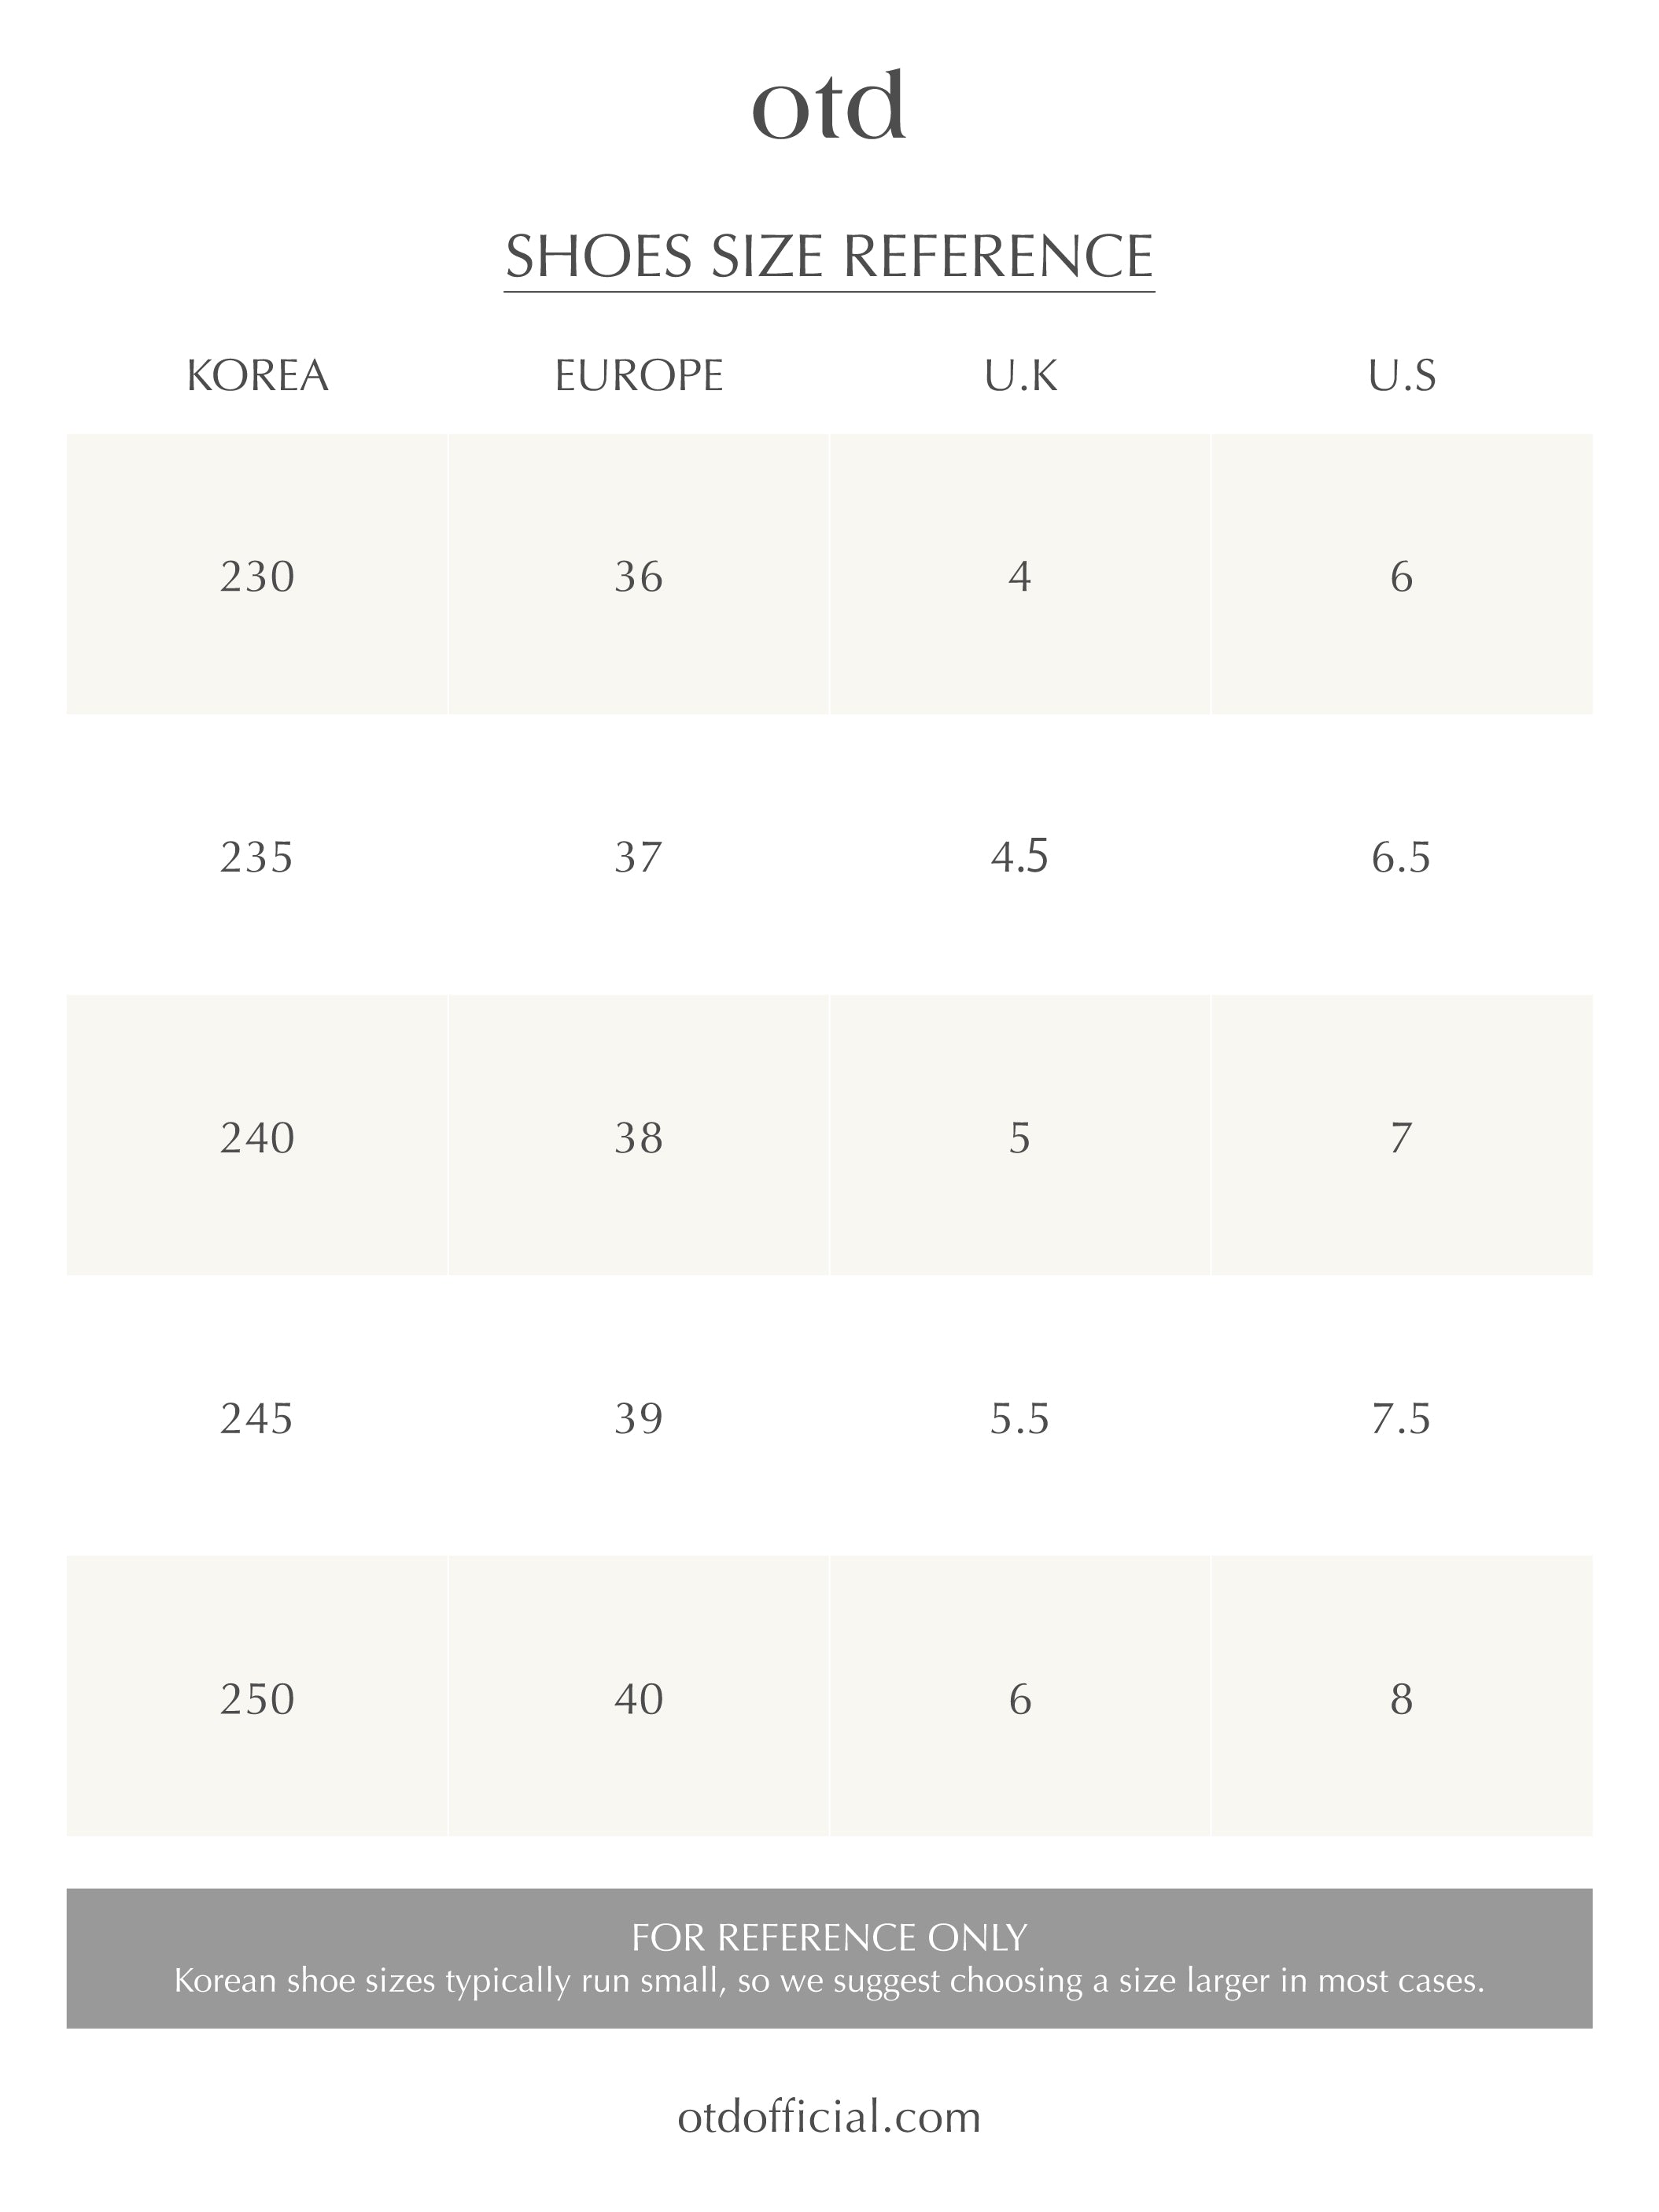Select the EUROPE column header
The image size is (1659, 2212).
point(639,376)
